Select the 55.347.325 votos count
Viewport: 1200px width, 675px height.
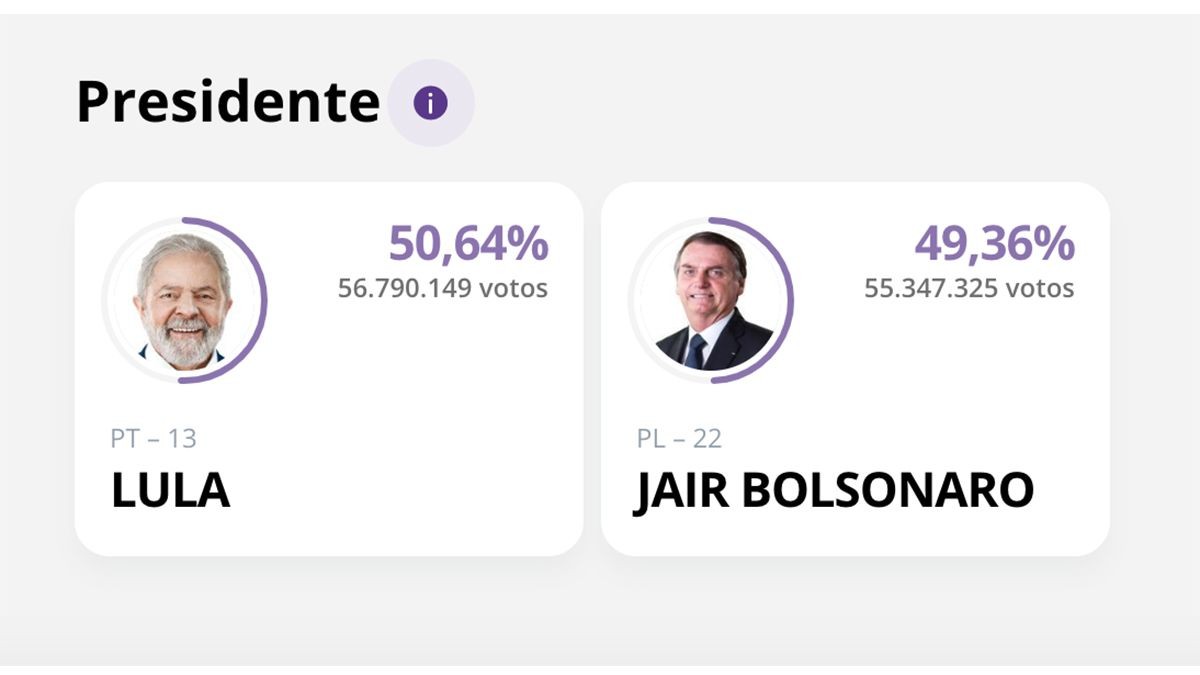click(969, 289)
